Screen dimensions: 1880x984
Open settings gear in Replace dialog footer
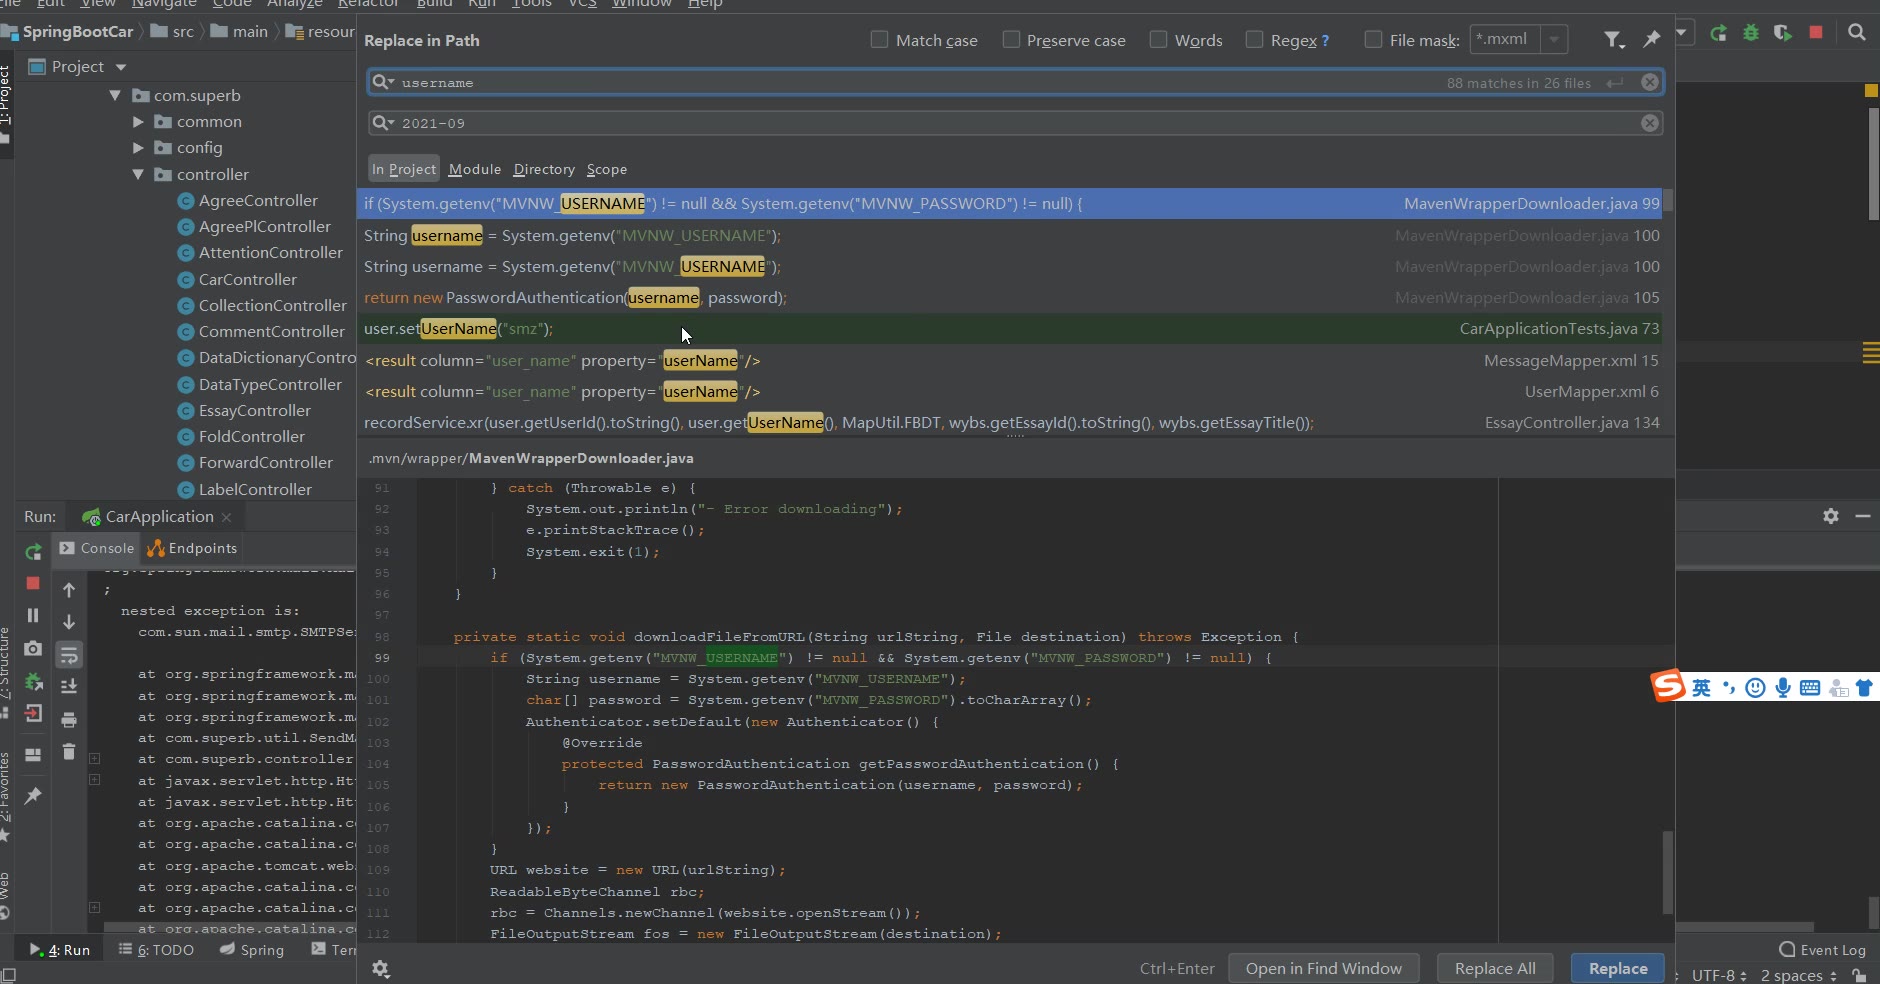381,968
